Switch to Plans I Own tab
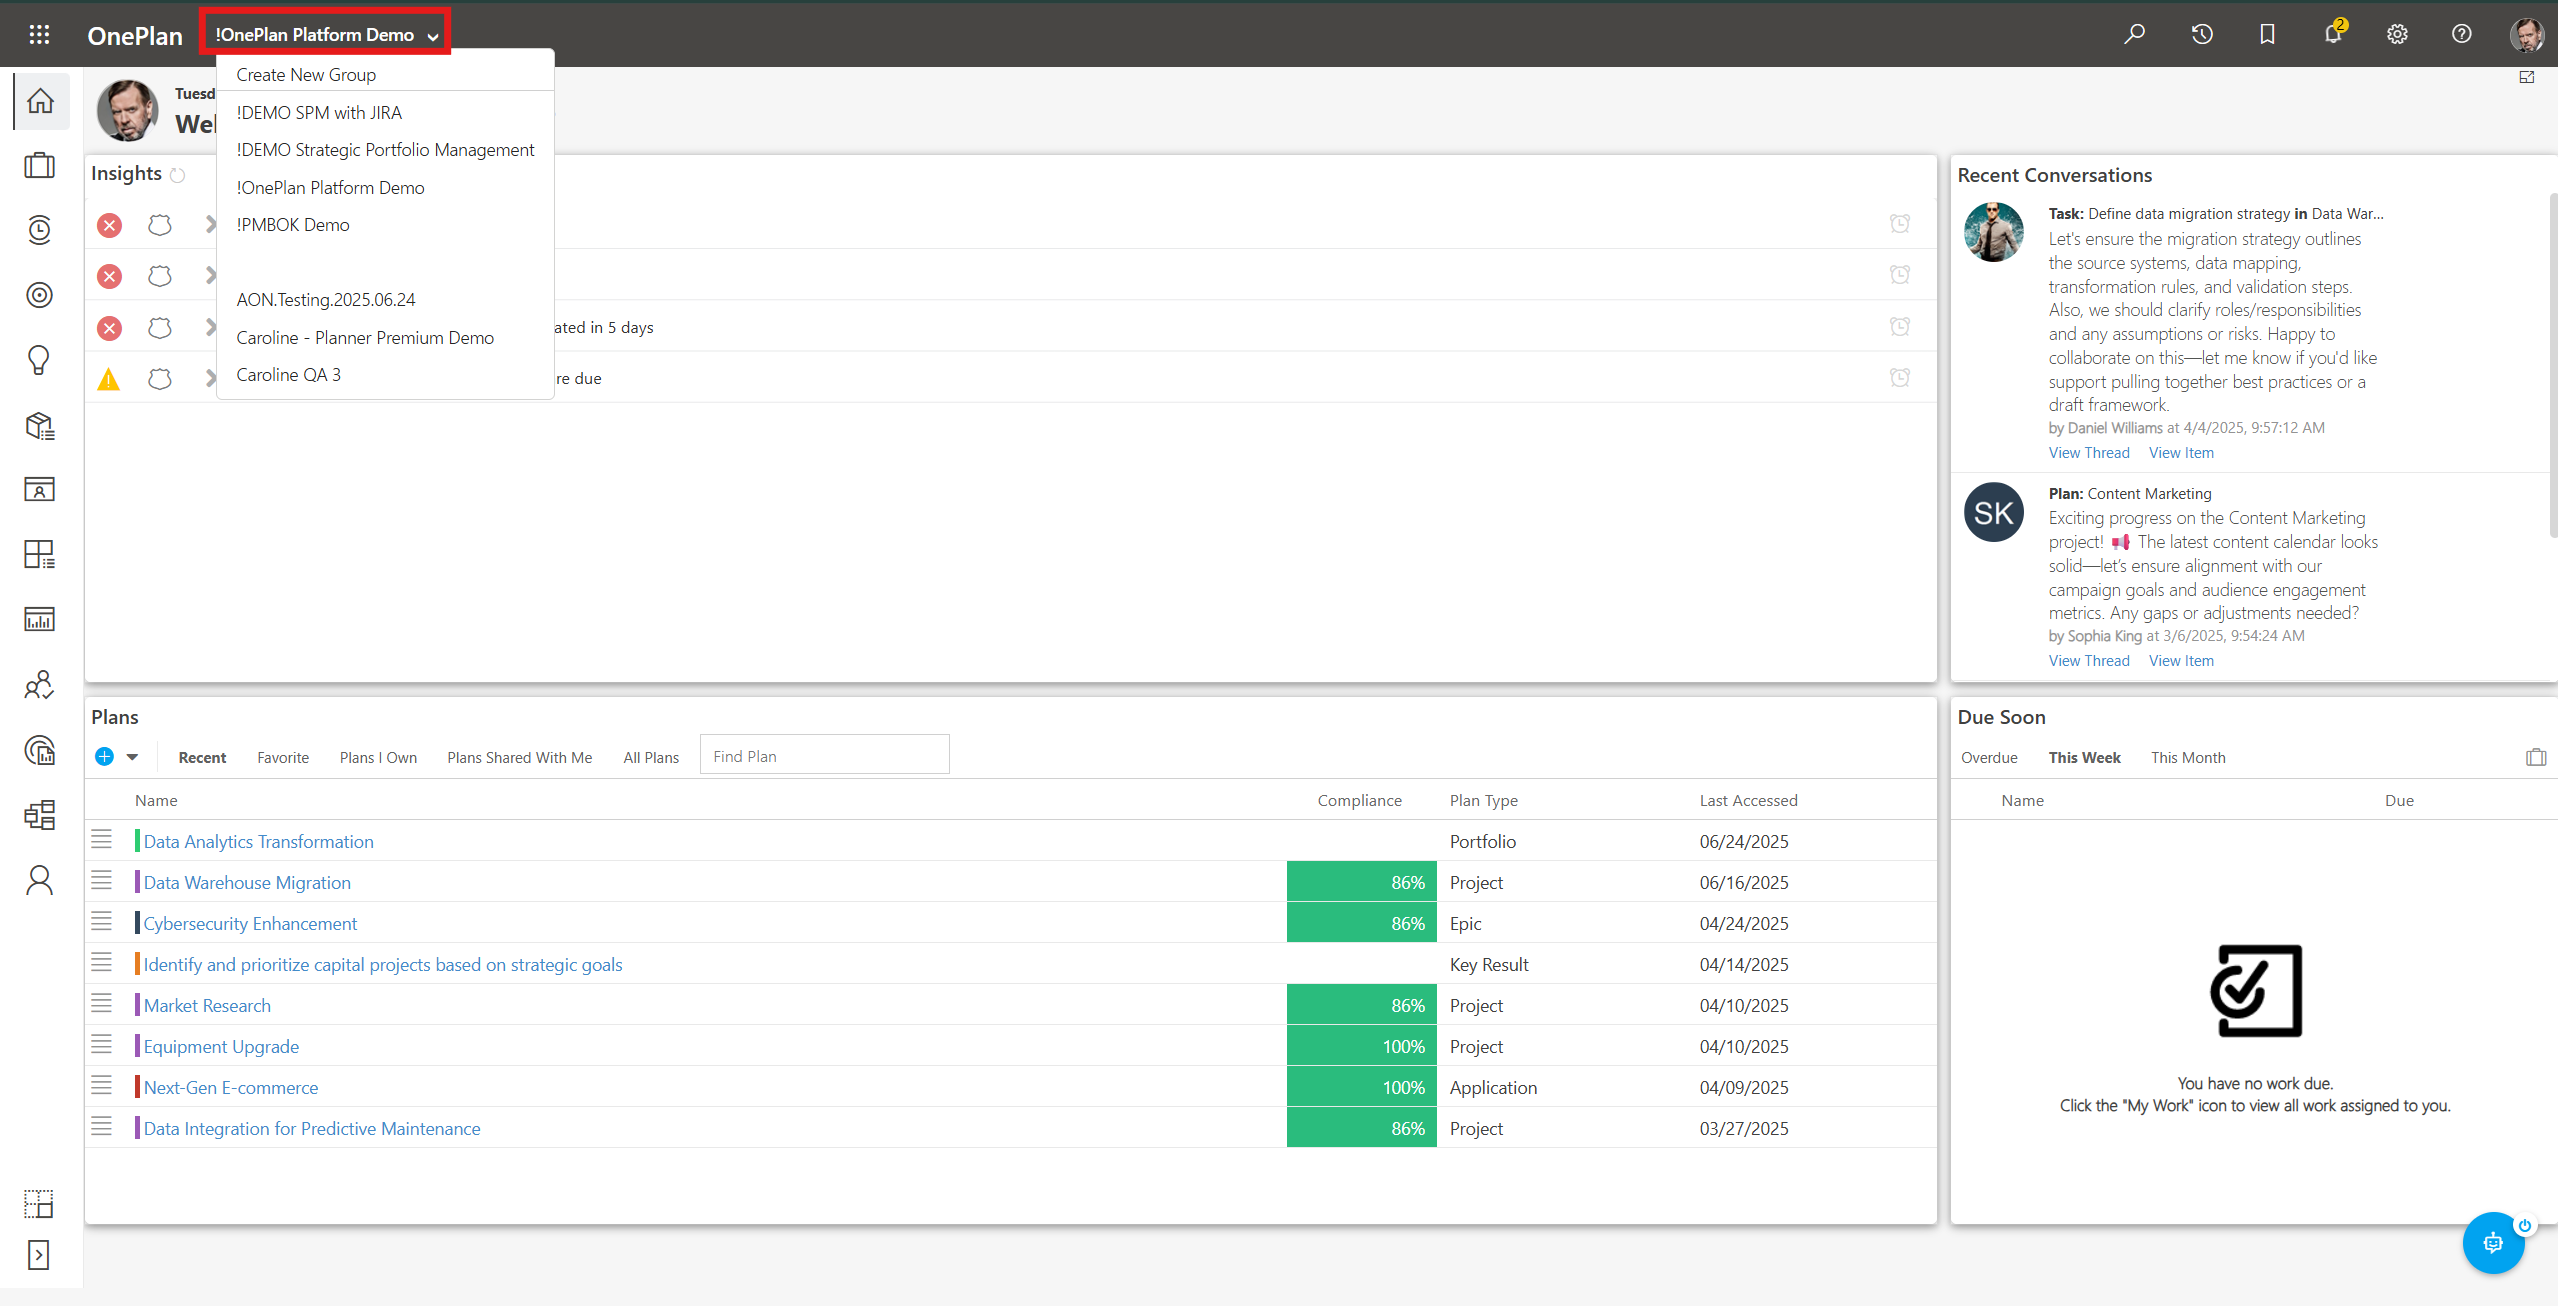The image size is (2558, 1306). tap(378, 758)
